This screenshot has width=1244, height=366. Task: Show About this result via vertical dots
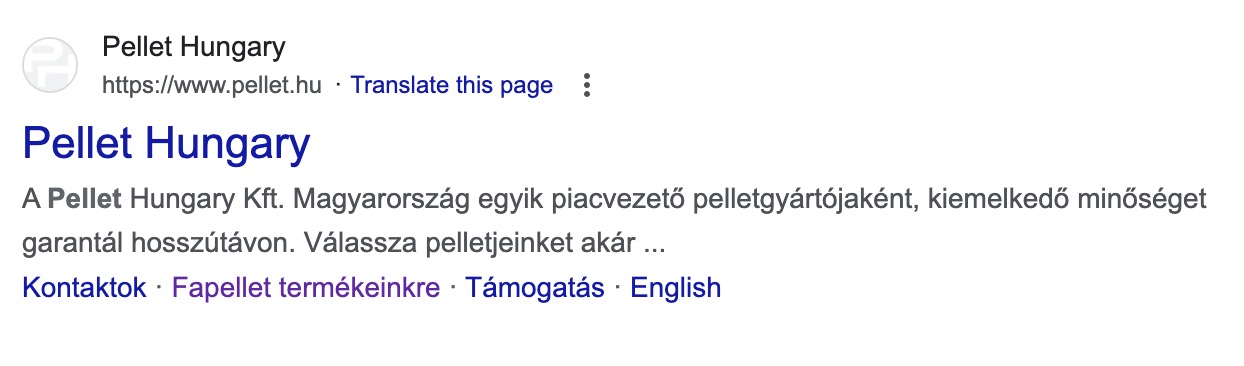click(x=587, y=86)
